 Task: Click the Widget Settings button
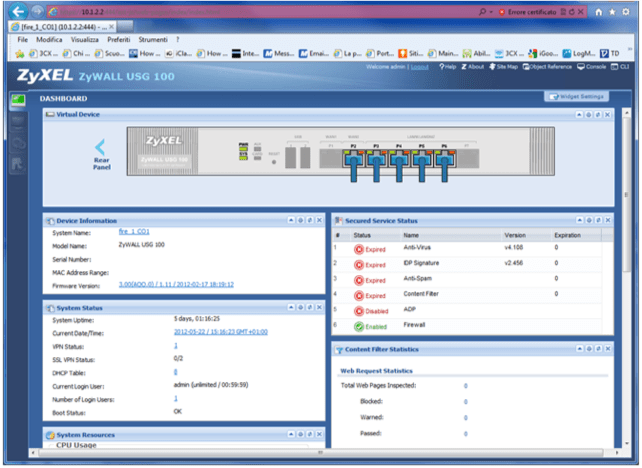[576, 97]
